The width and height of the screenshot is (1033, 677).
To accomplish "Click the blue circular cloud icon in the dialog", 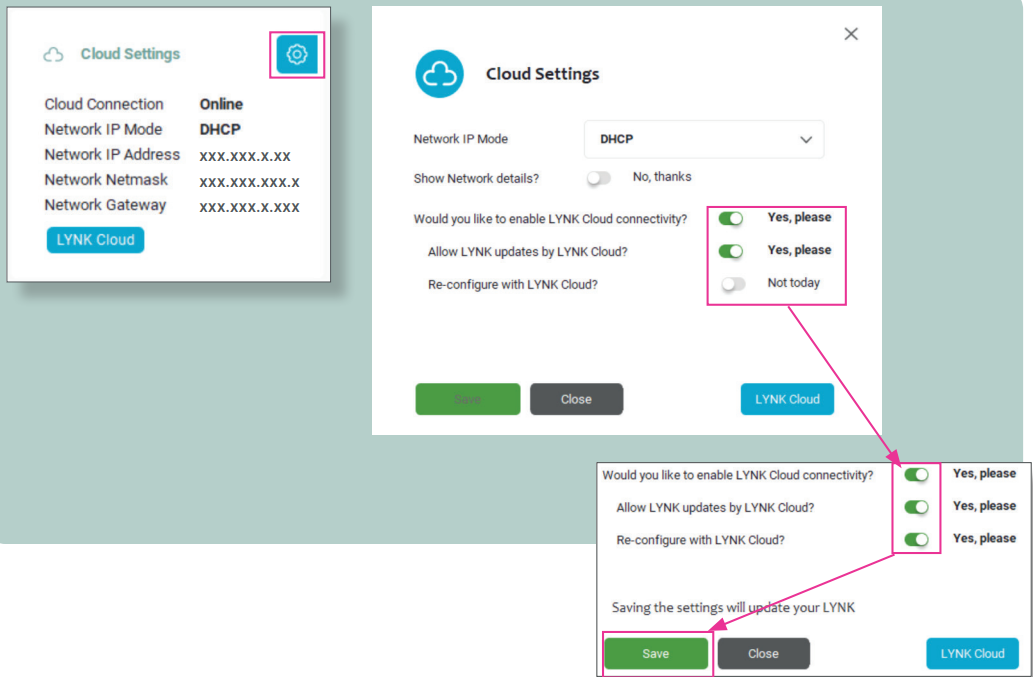I will click(x=439, y=74).
